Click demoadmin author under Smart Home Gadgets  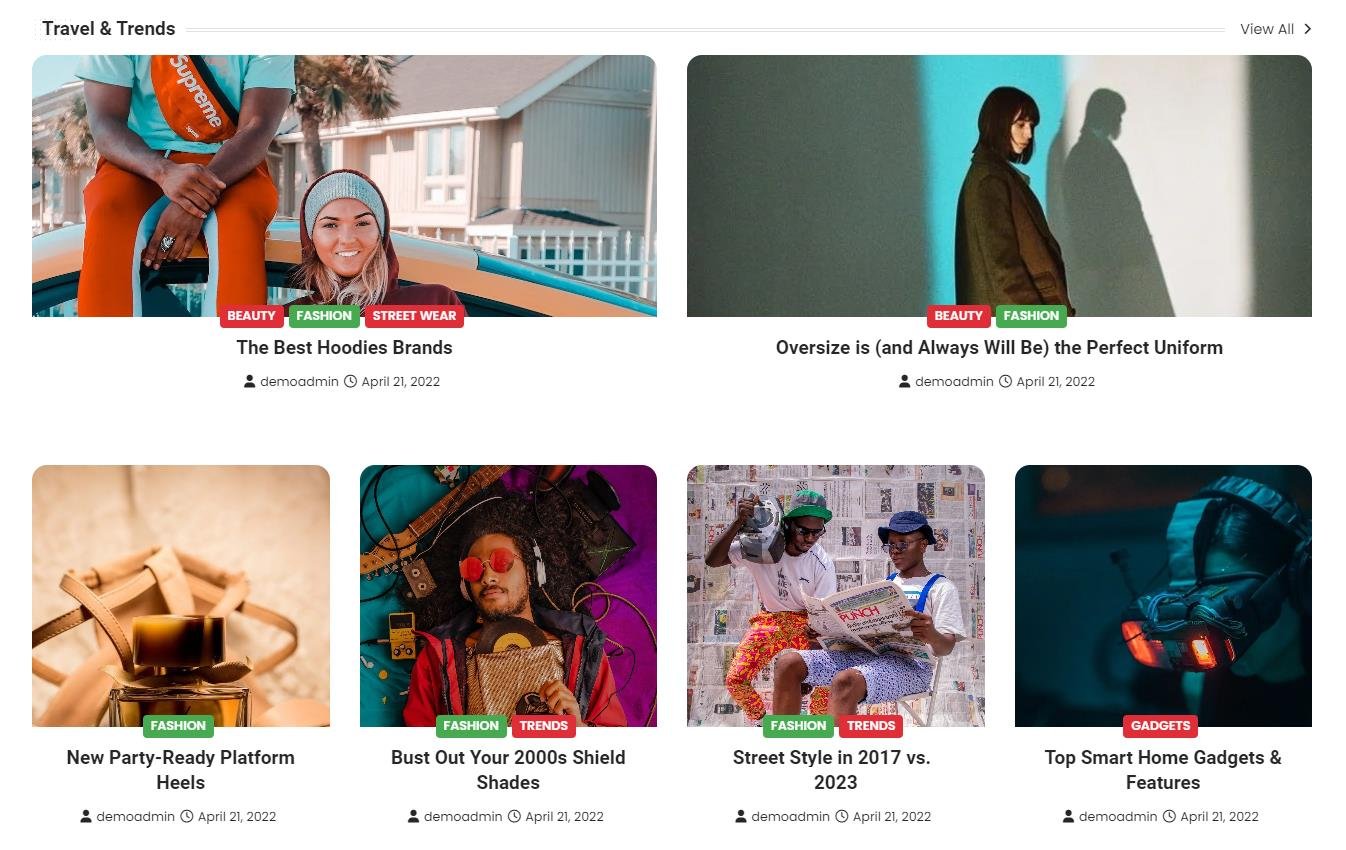1118,816
